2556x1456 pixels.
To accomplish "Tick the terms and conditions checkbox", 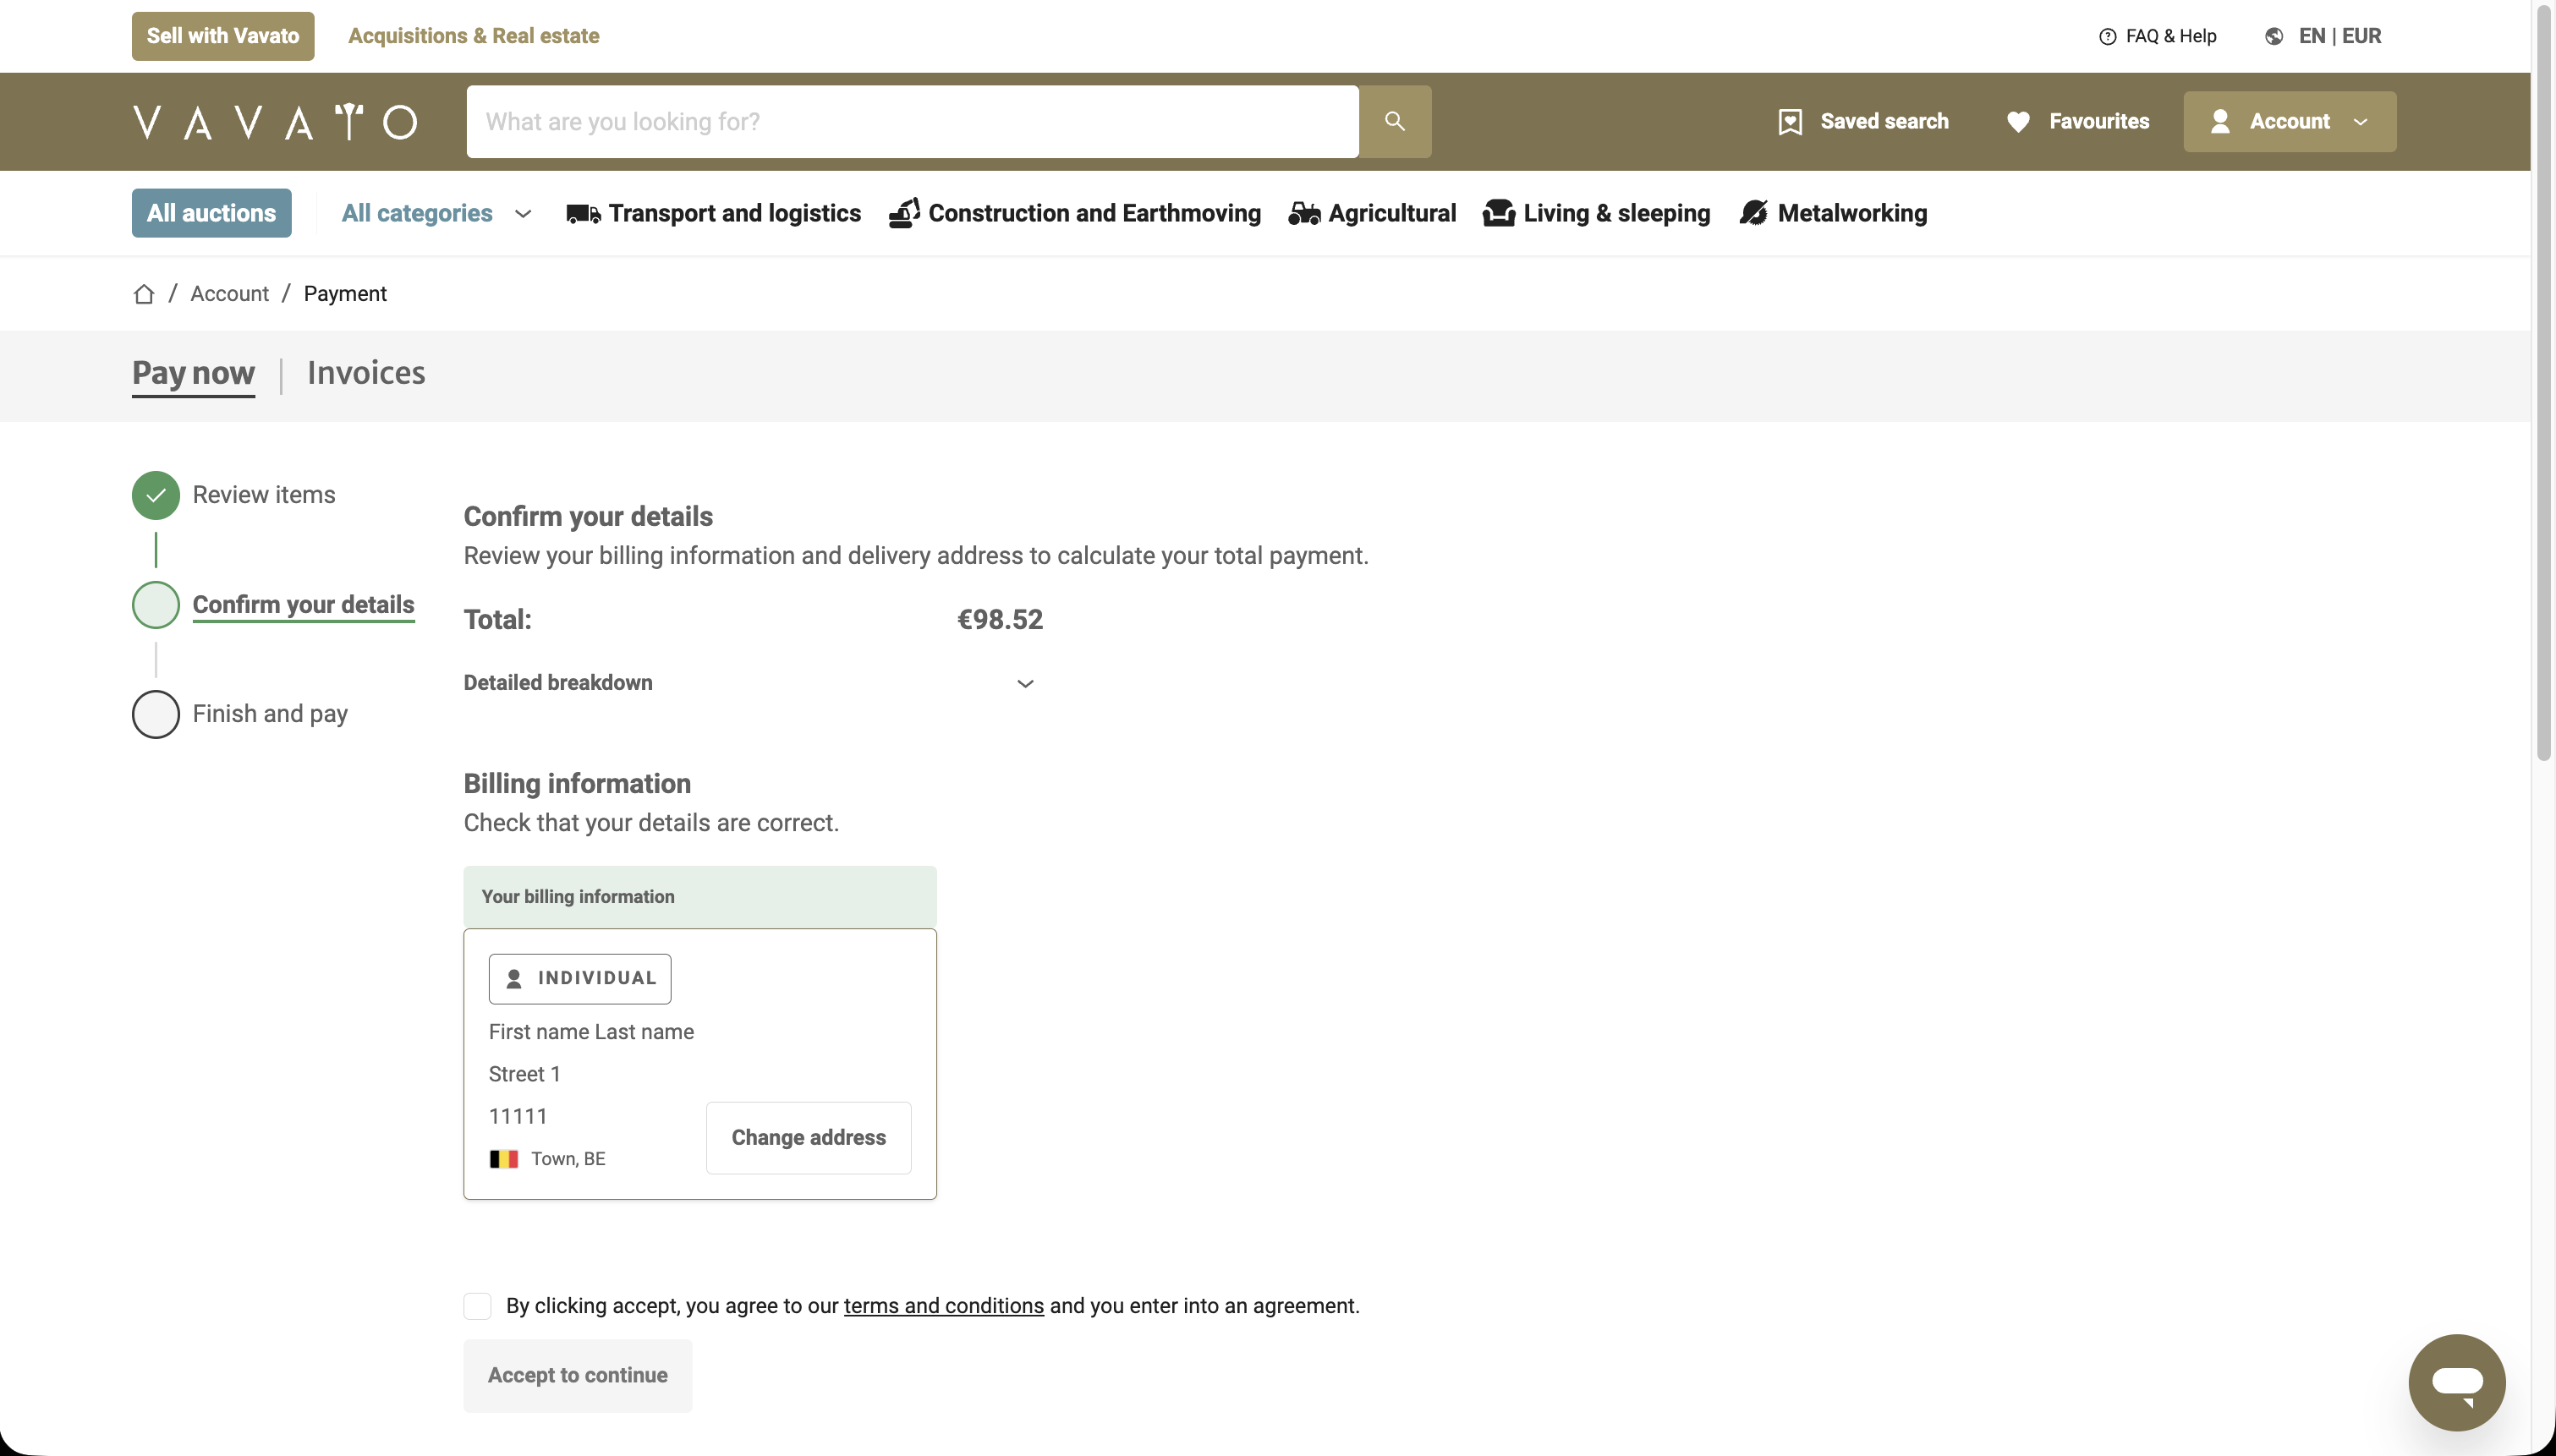I will coord(478,1306).
